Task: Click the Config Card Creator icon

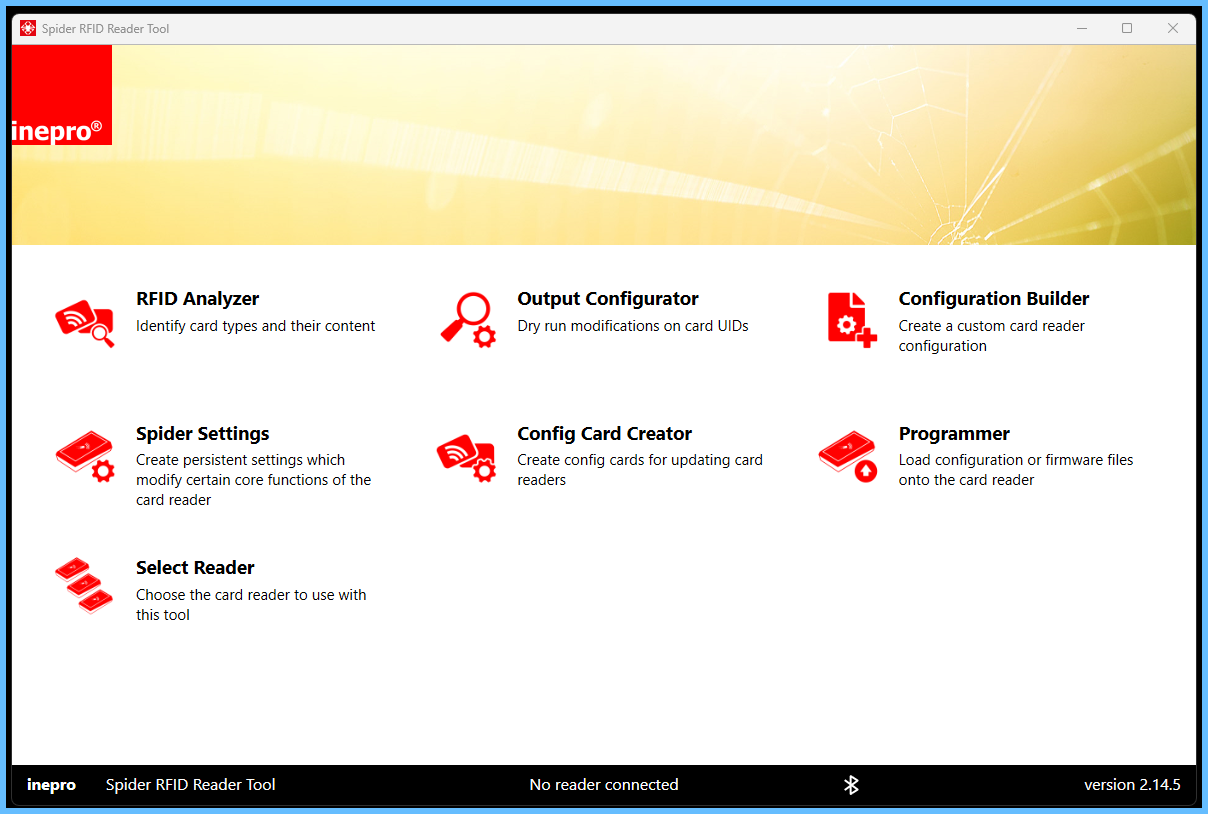Action: [466, 457]
